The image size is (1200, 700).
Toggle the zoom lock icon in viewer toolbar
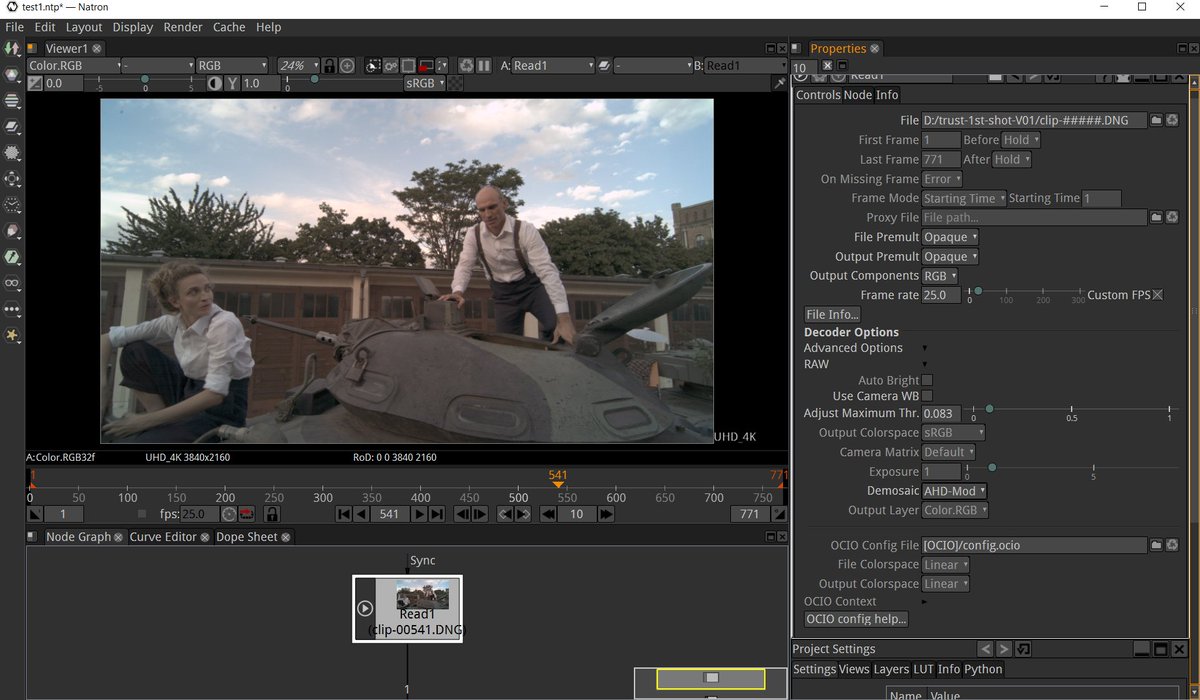tap(328, 64)
